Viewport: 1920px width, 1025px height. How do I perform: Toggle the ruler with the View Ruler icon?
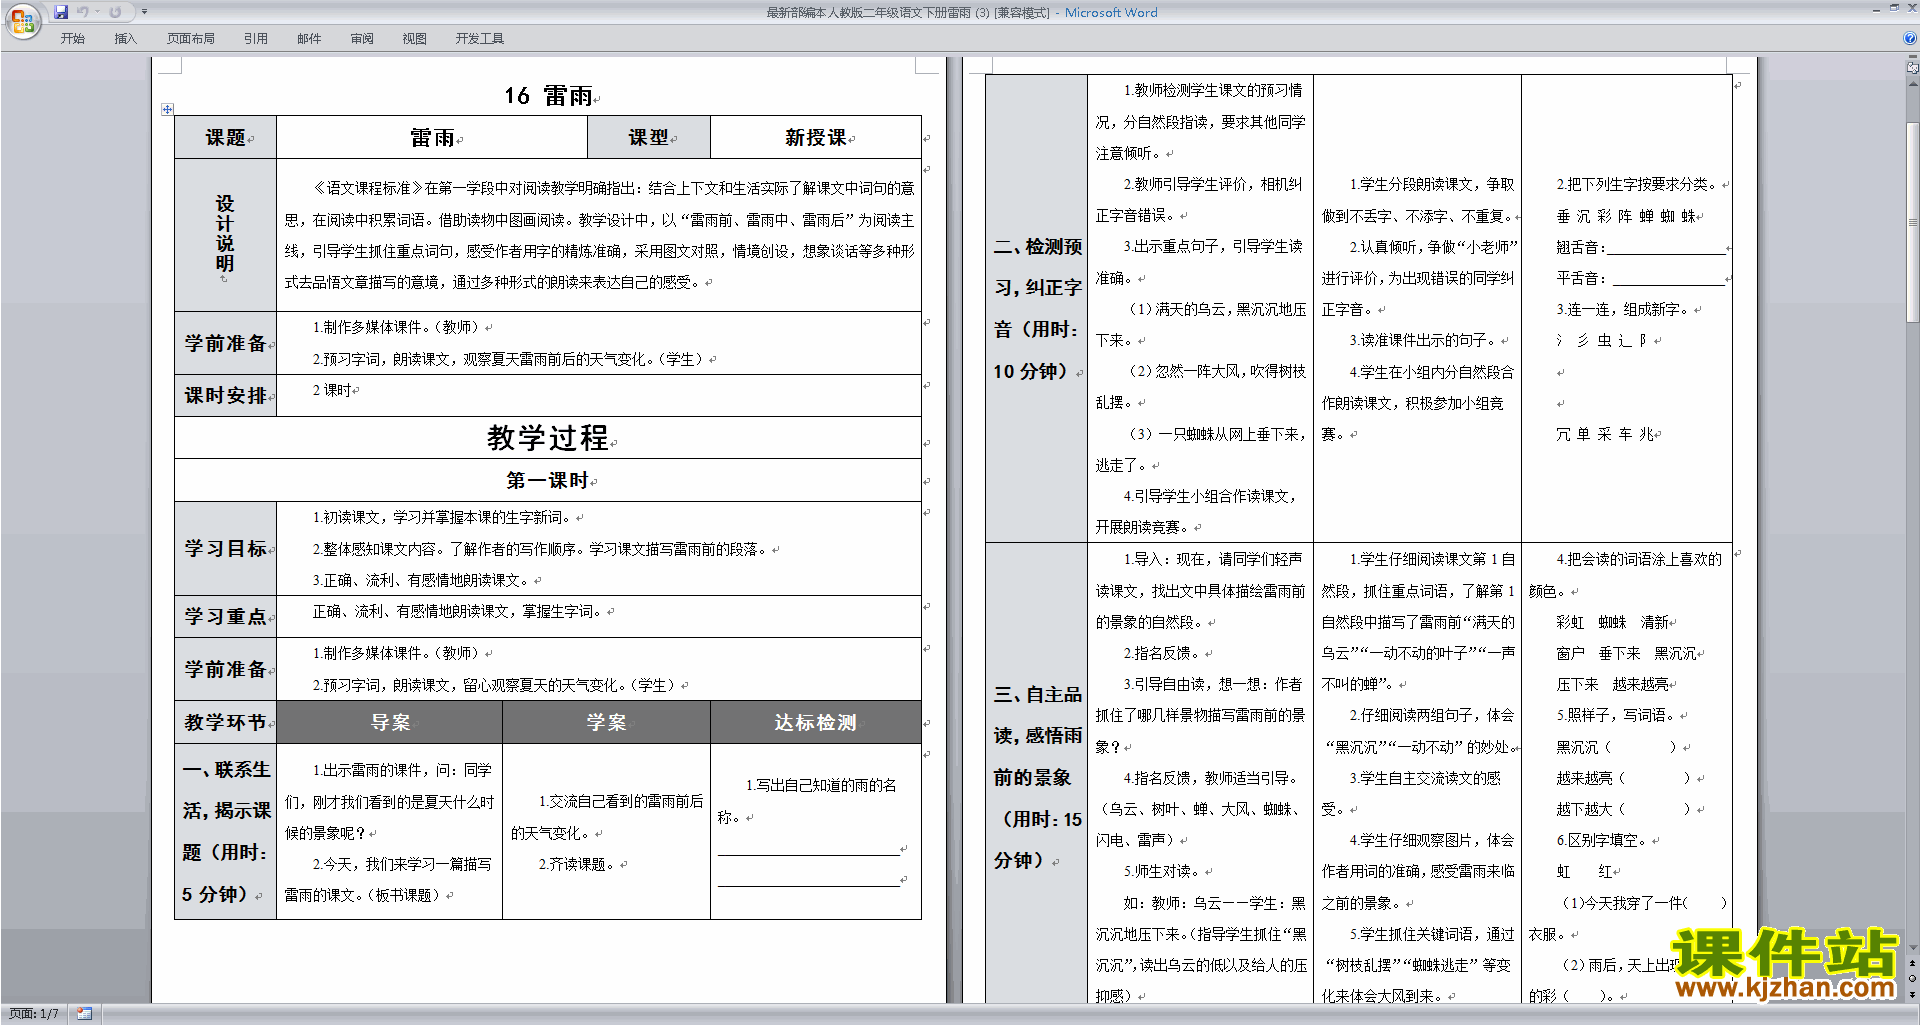coord(1912,69)
